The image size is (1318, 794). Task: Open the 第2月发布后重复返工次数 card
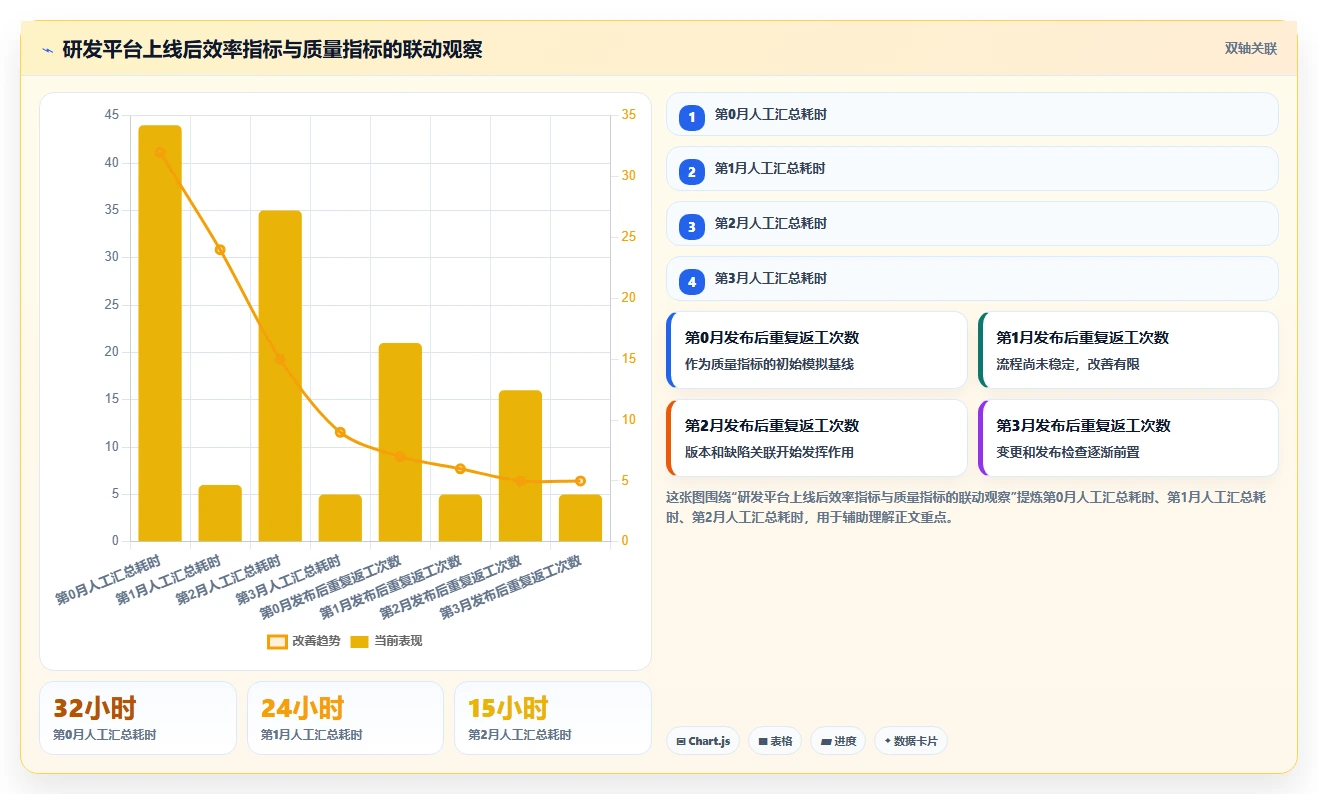(816, 438)
